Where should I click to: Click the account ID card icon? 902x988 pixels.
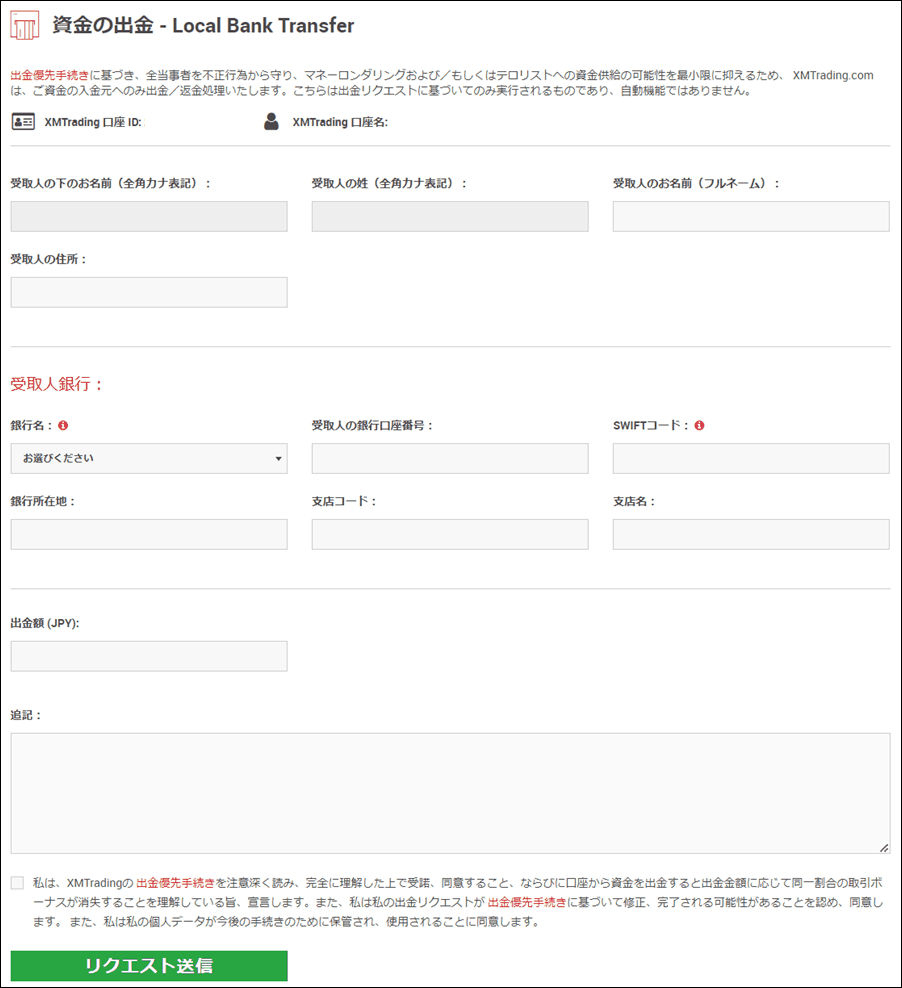(22, 123)
